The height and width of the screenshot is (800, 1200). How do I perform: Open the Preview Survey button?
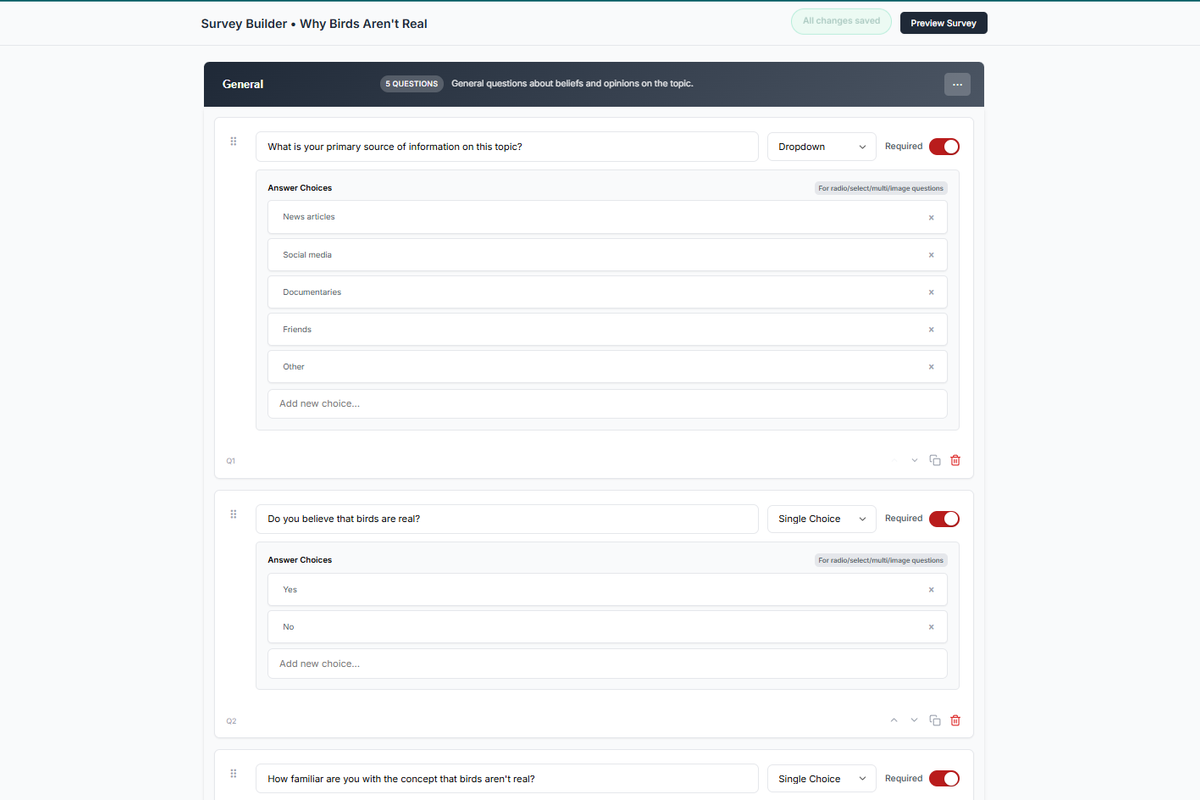[x=943, y=22]
